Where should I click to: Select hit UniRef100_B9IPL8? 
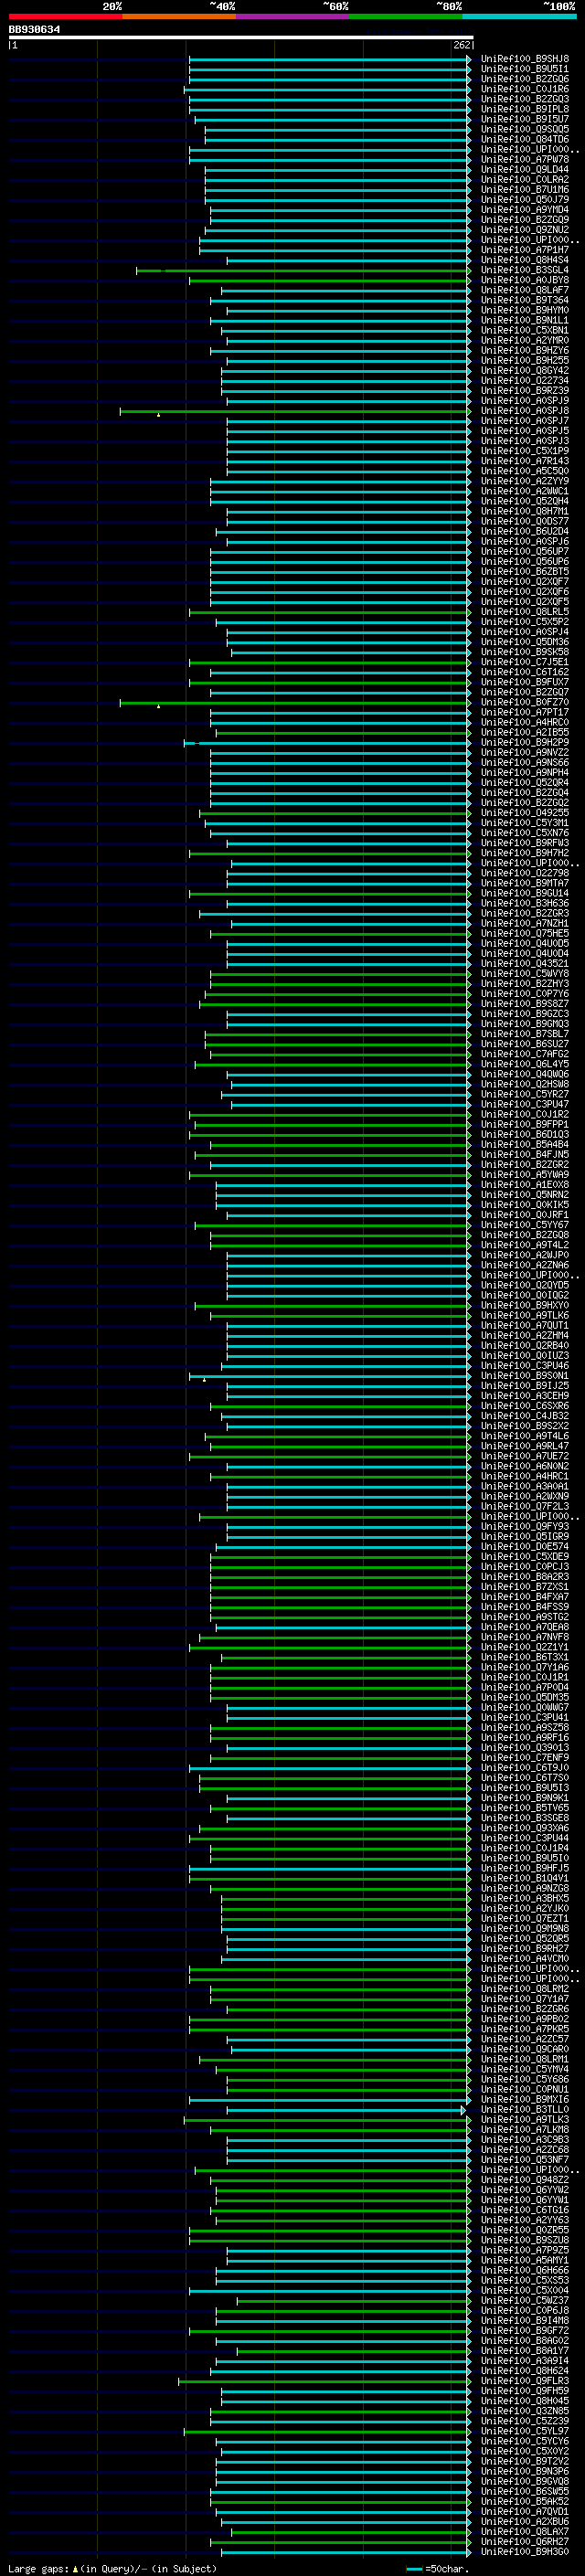(525, 109)
